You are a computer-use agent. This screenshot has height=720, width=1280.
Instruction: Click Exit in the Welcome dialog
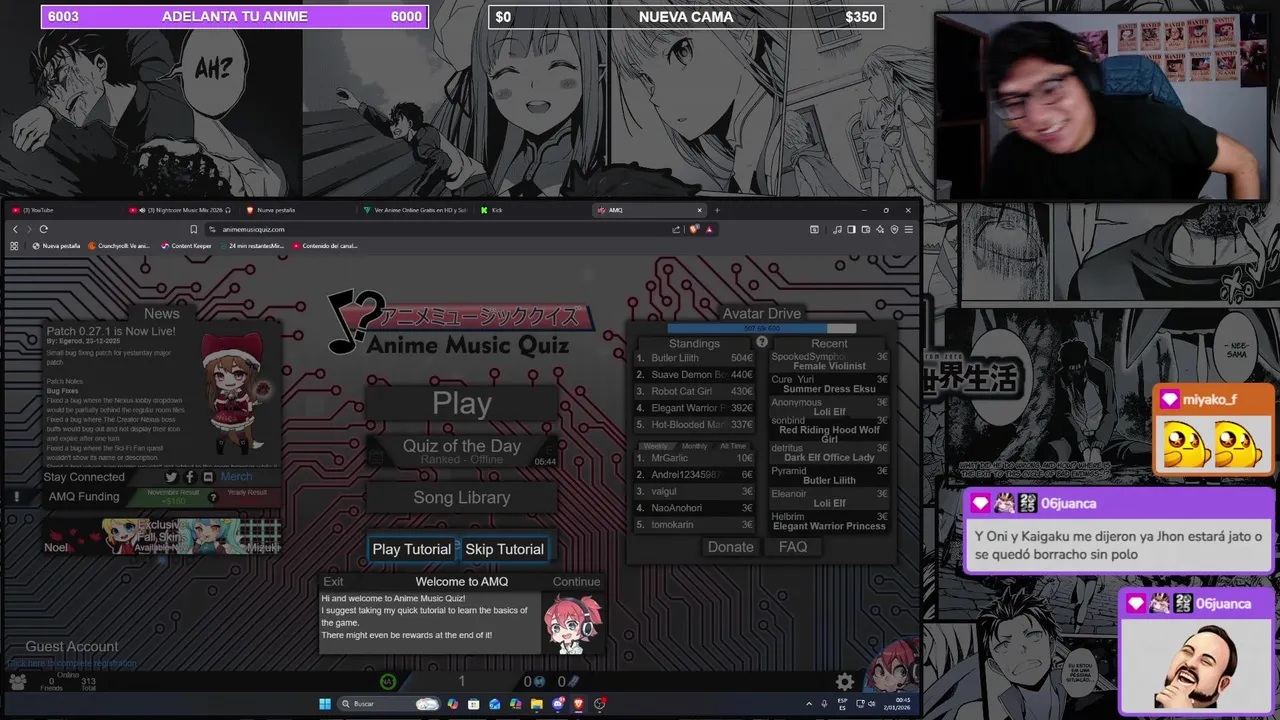click(x=333, y=581)
